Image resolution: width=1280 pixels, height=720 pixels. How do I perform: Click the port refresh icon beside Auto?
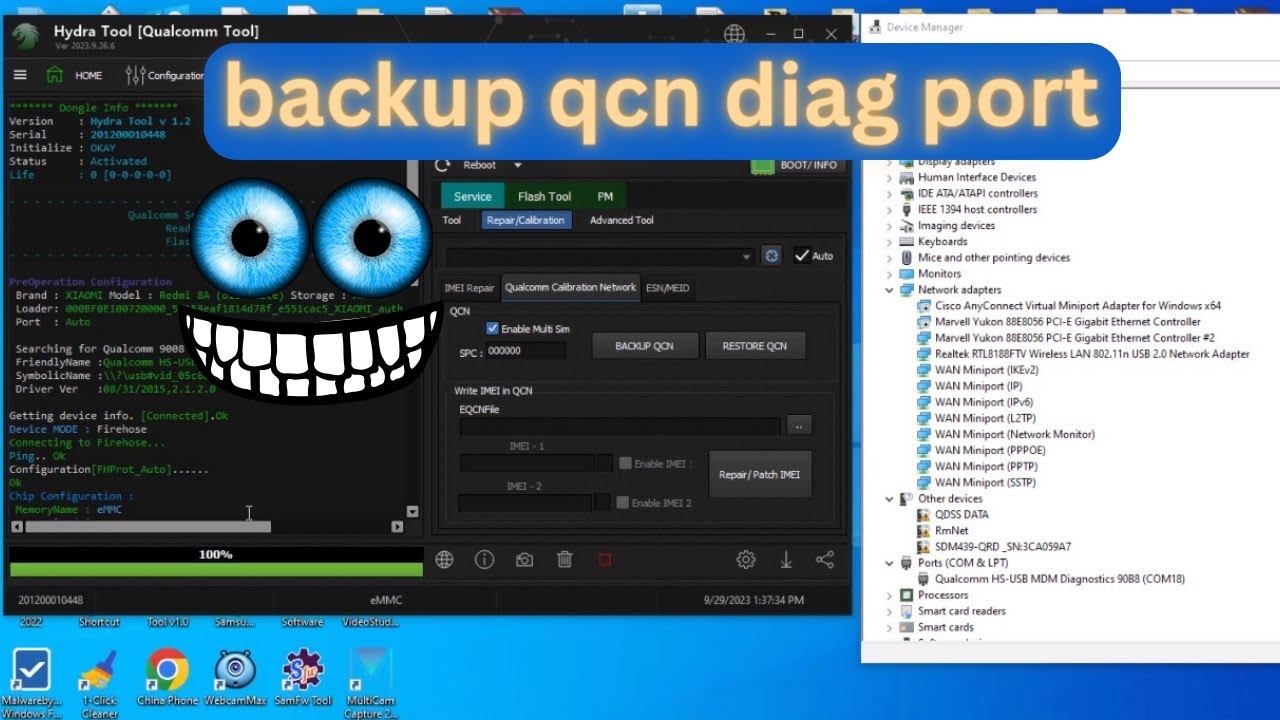(771, 256)
